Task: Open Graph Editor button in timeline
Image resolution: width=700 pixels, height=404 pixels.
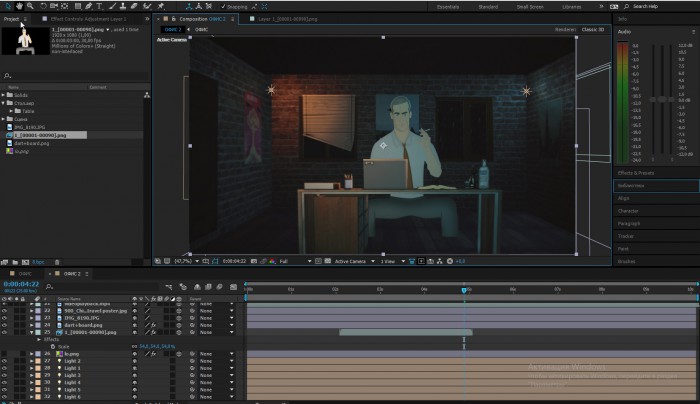Action: pyautogui.click(x=233, y=287)
